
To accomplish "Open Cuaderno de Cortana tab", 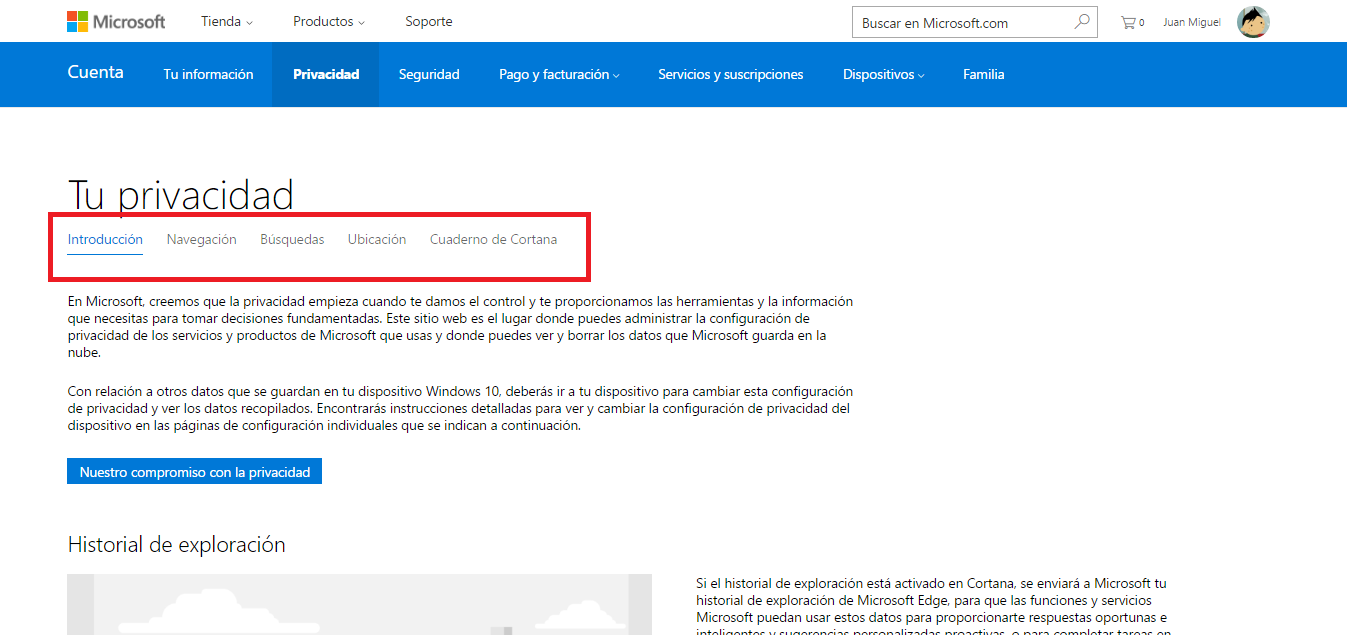I will [x=494, y=240].
